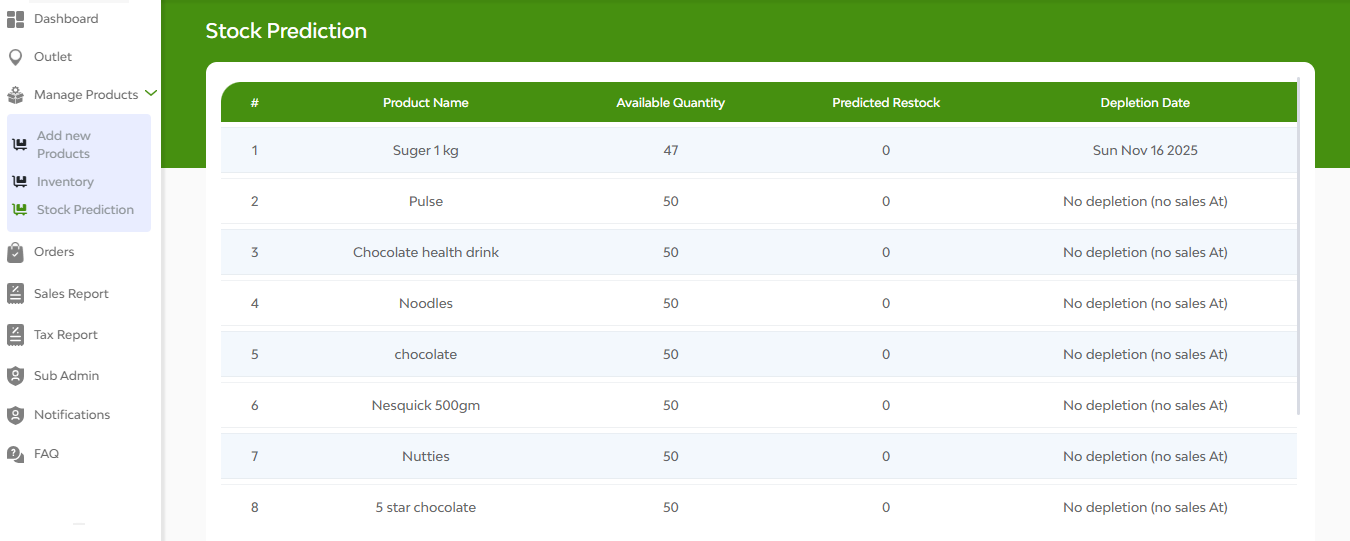Click the Orders bag icon
The image size is (1350, 541).
(15, 252)
